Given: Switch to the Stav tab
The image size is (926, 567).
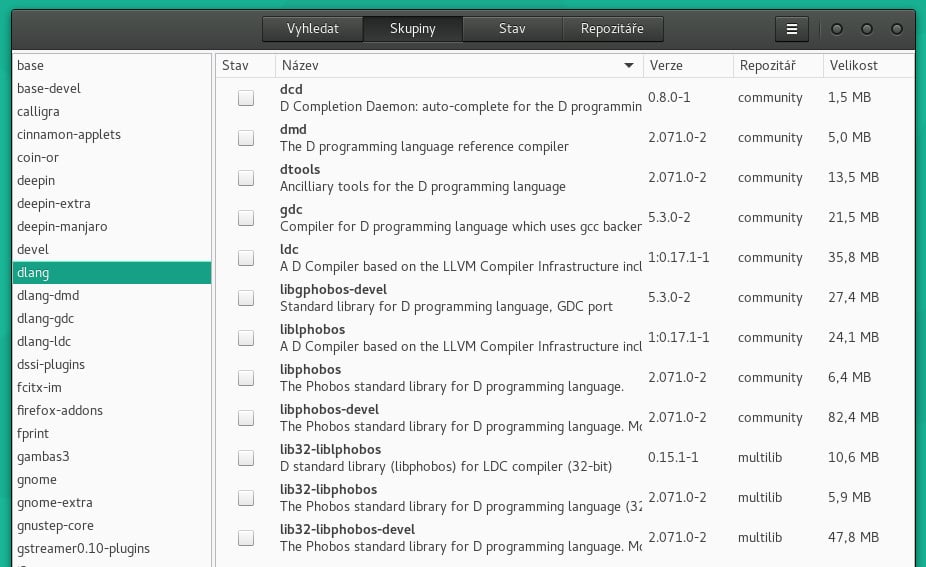Looking at the screenshot, I should [x=512, y=29].
